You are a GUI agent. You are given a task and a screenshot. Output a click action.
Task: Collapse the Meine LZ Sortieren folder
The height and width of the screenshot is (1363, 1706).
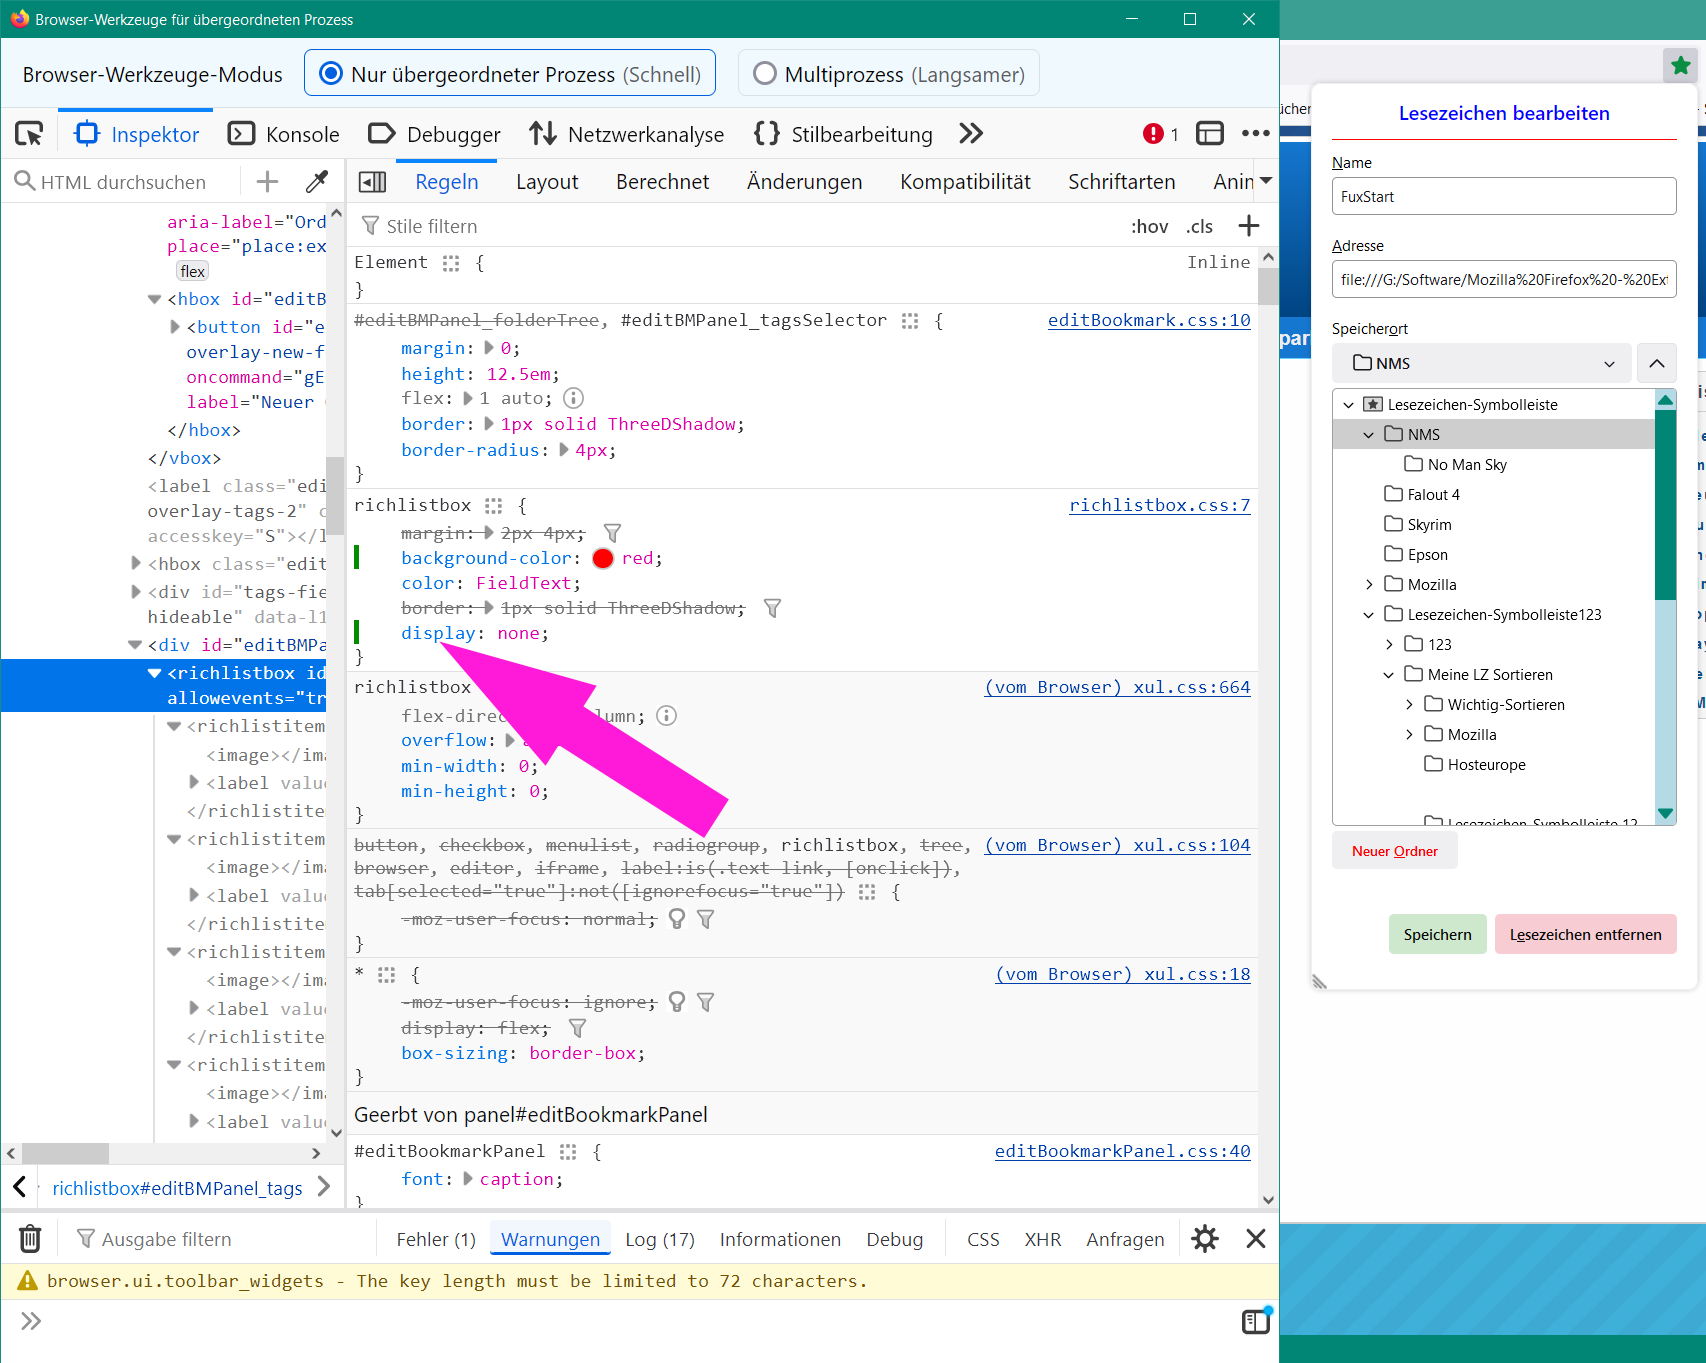pos(1389,675)
